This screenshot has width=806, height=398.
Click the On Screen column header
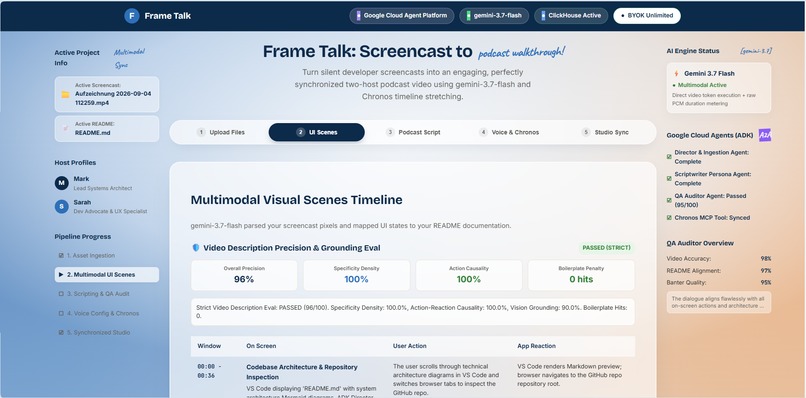[x=261, y=346]
